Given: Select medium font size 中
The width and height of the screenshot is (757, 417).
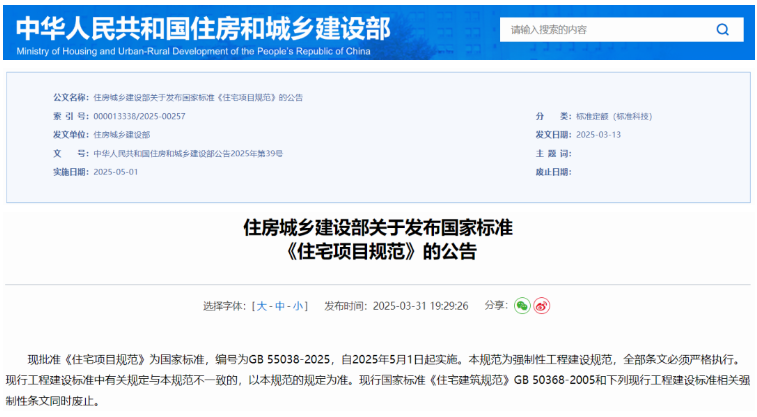Looking at the screenshot, I should (280, 306).
